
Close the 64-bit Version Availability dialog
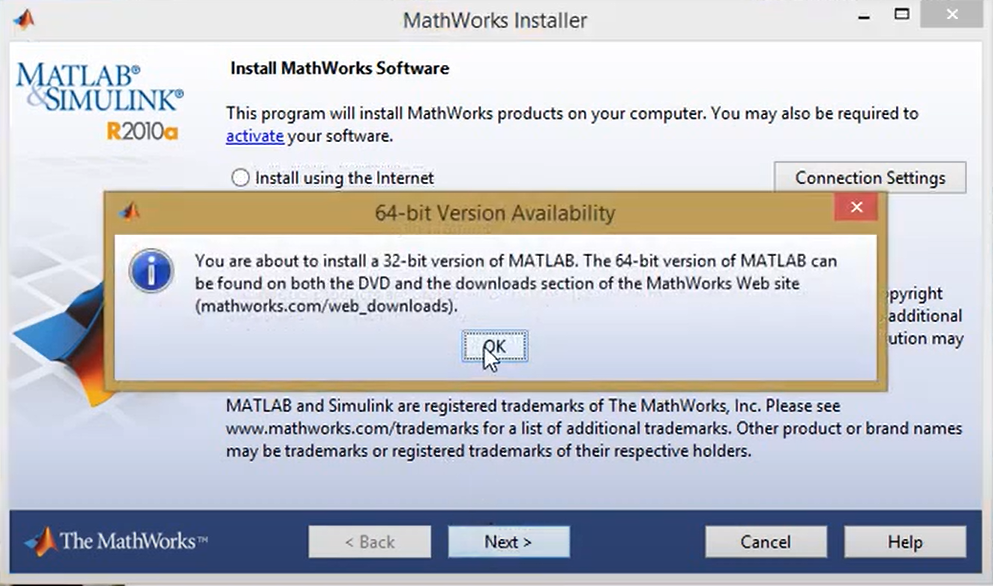point(856,209)
